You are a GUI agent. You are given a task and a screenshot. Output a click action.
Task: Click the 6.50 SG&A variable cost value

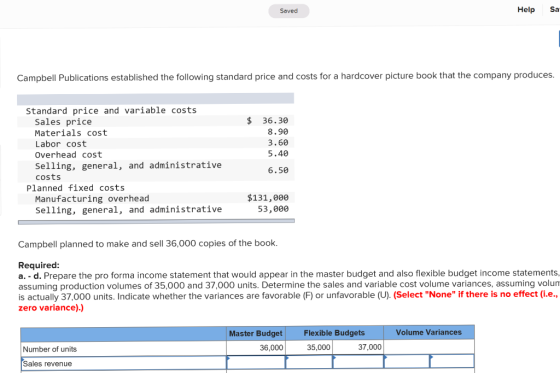coord(278,170)
